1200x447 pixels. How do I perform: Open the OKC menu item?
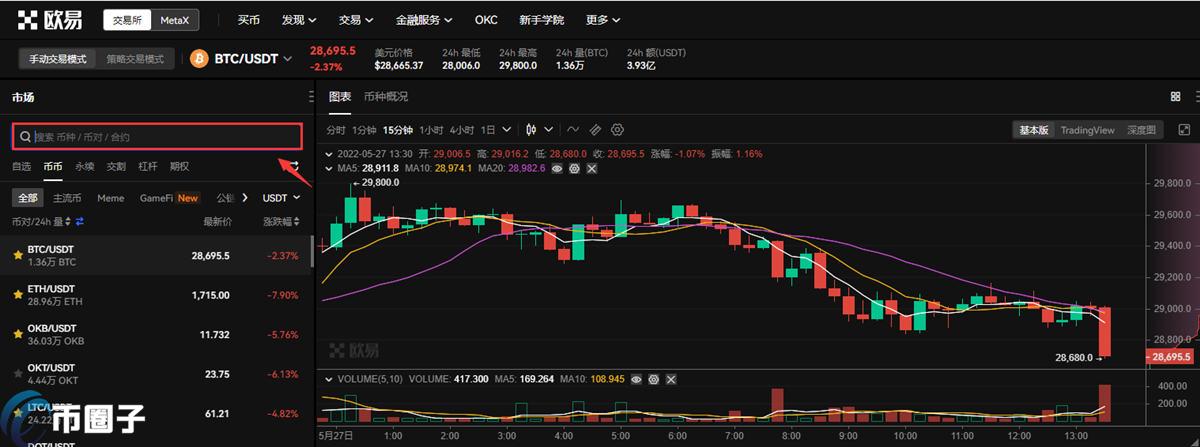[486, 20]
